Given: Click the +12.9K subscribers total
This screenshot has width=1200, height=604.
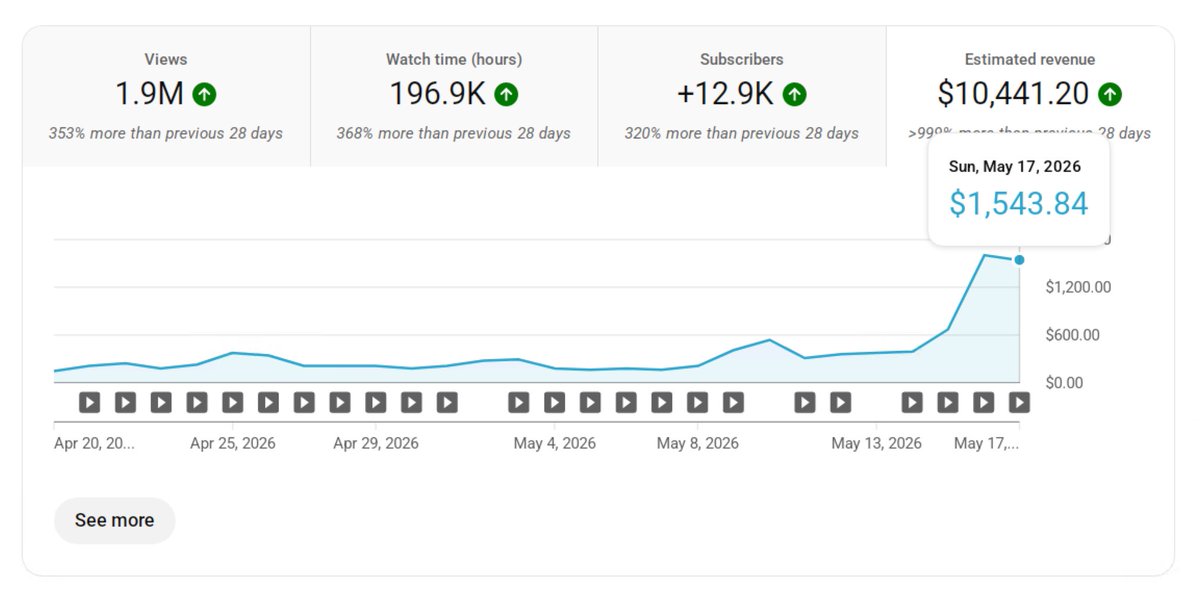Looking at the screenshot, I should [726, 94].
